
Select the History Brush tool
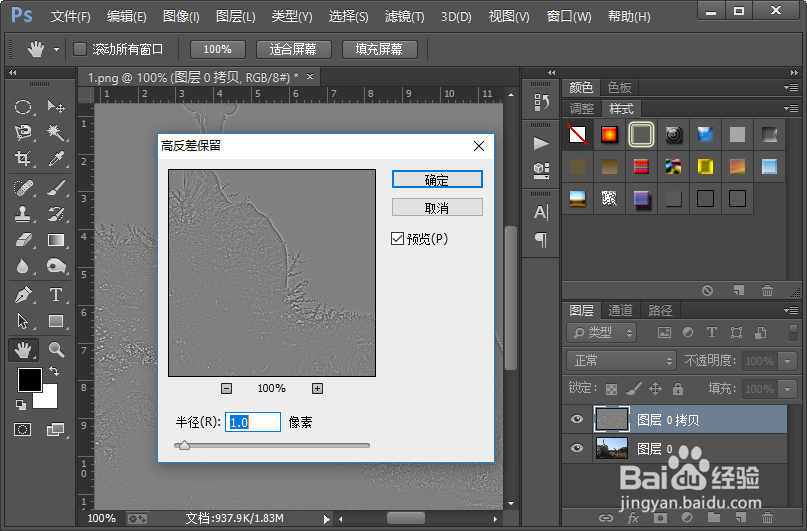pos(56,214)
